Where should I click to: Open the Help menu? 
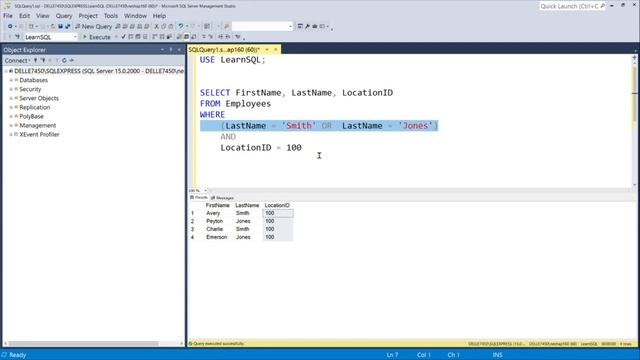(159, 16)
